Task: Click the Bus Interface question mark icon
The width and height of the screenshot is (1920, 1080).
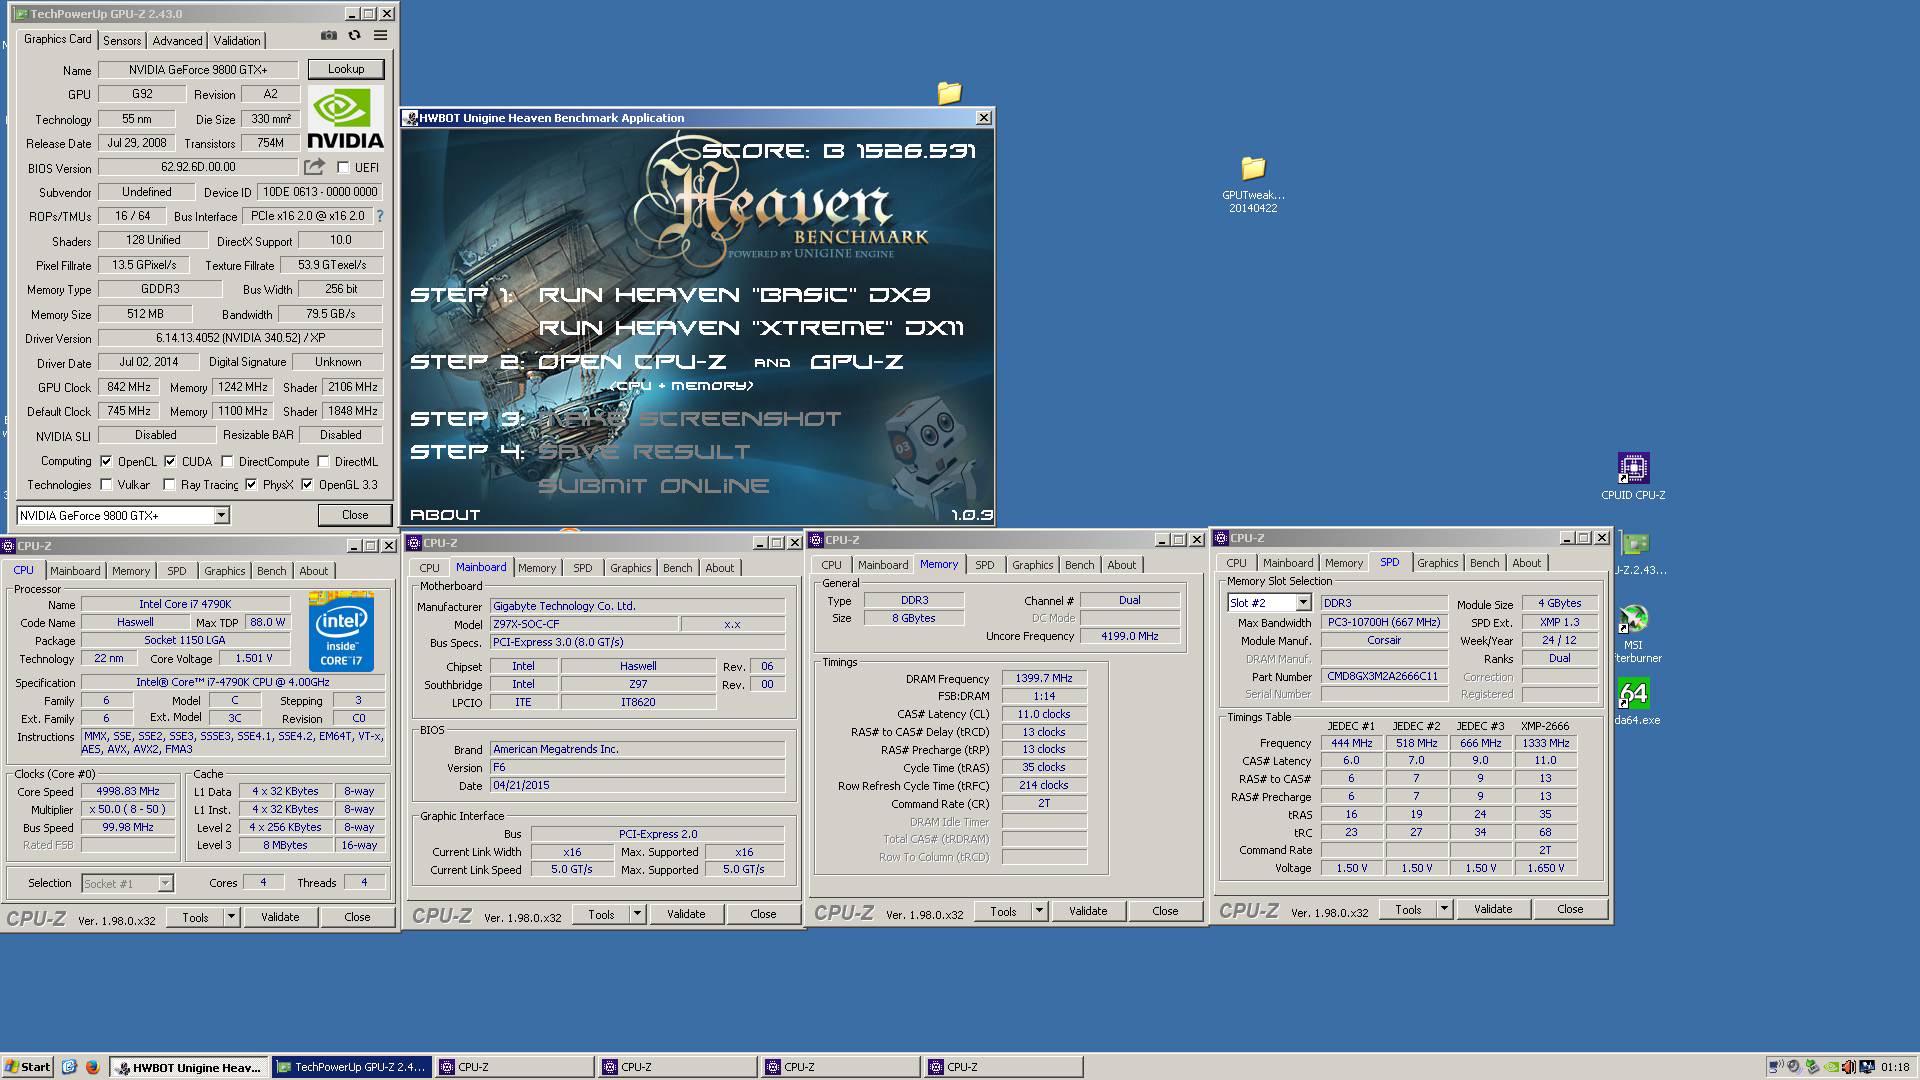Action: tap(379, 216)
